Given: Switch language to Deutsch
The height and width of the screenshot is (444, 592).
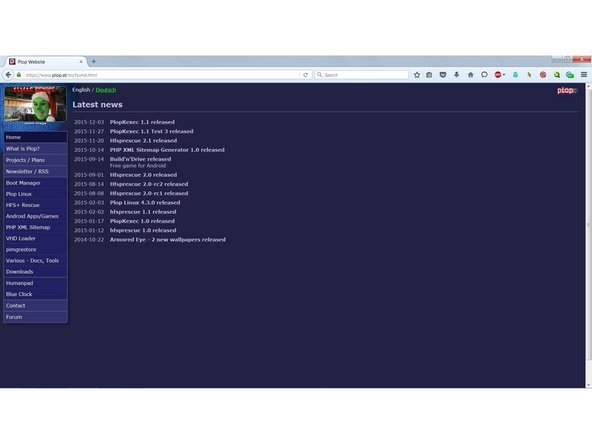Looking at the screenshot, I should 106,90.
